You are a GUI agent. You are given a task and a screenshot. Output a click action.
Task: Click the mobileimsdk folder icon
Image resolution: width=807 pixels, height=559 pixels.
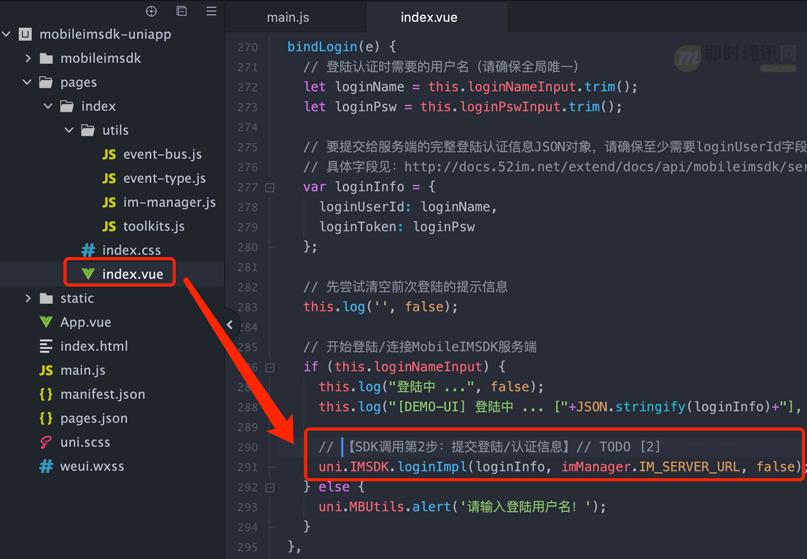[46, 59]
